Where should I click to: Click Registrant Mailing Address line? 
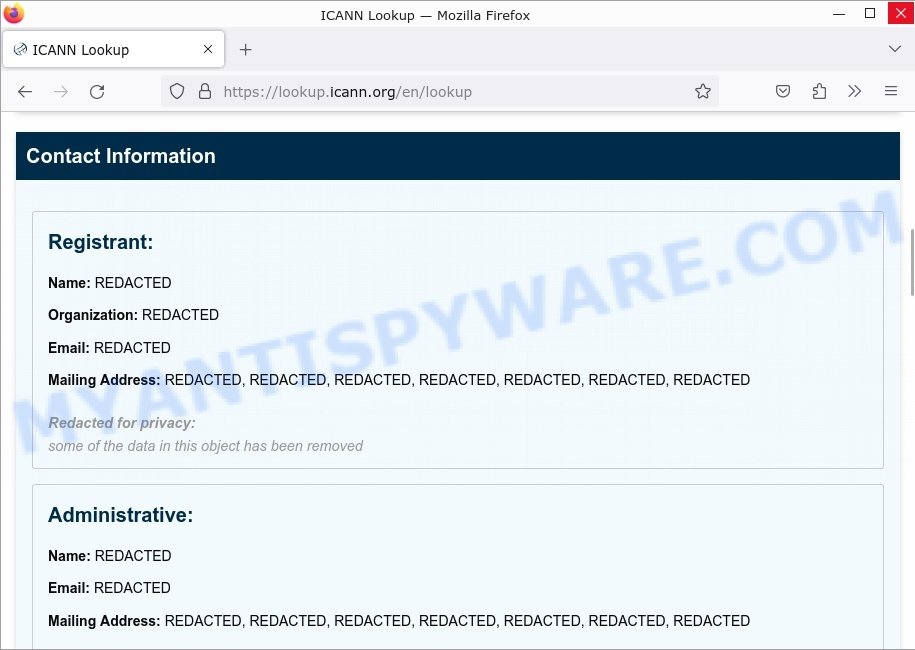coord(399,380)
